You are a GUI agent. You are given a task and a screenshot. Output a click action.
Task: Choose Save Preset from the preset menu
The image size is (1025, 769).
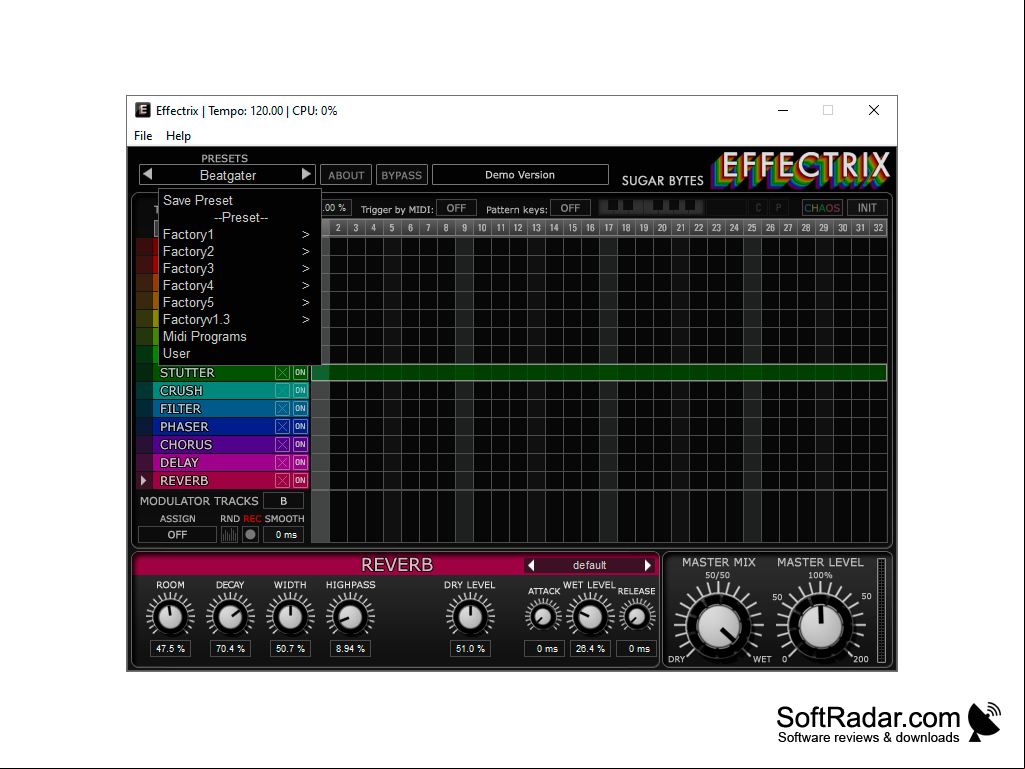pyautogui.click(x=239, y=200)
